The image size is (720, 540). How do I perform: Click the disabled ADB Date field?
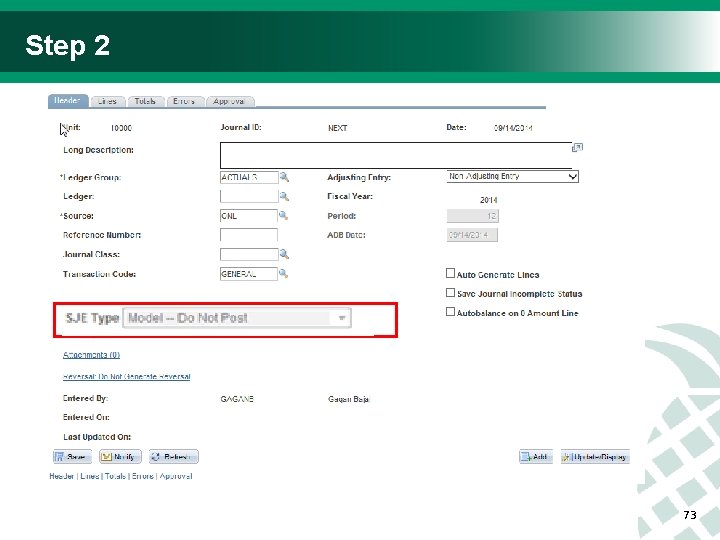(472, 235)
